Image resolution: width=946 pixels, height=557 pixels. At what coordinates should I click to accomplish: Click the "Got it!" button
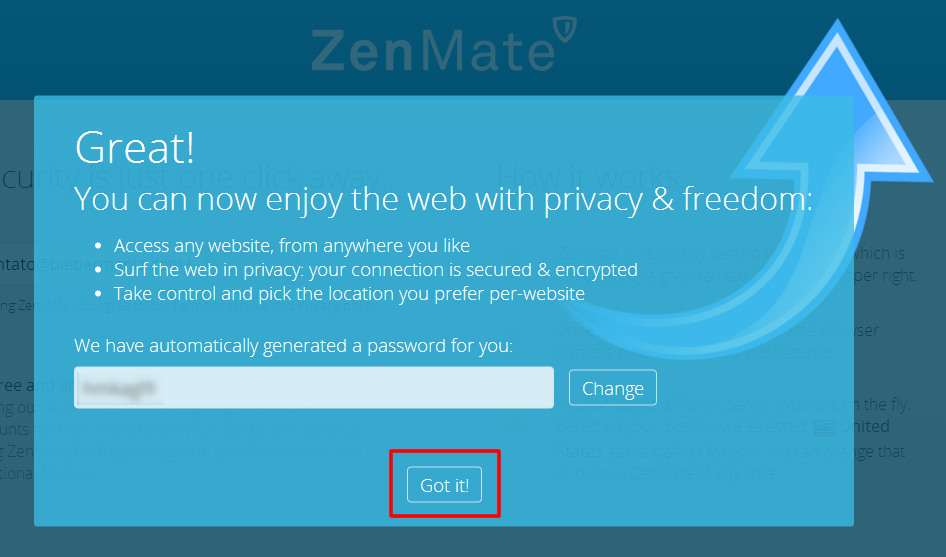(x=445, y=485)
